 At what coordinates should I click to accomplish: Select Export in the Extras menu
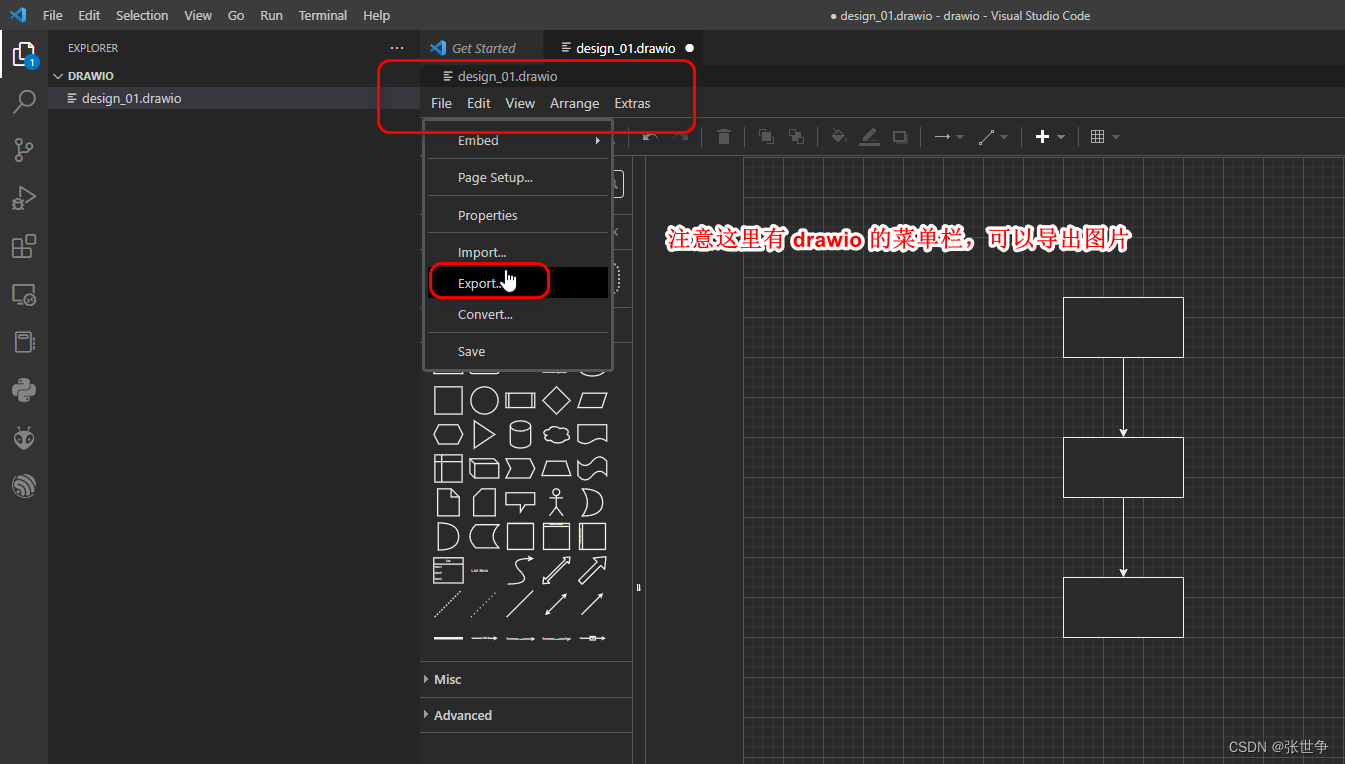482,281
